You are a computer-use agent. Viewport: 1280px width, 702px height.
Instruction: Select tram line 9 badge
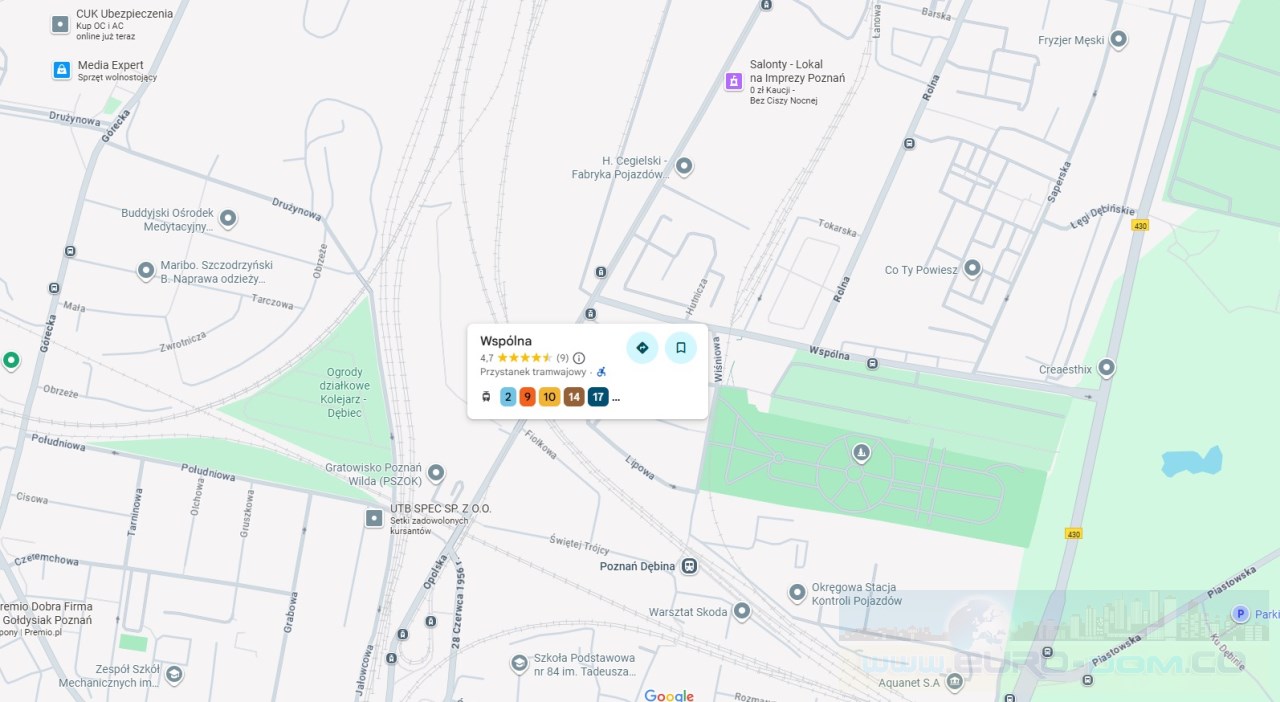pyautogui.click(x=528, y=397)
